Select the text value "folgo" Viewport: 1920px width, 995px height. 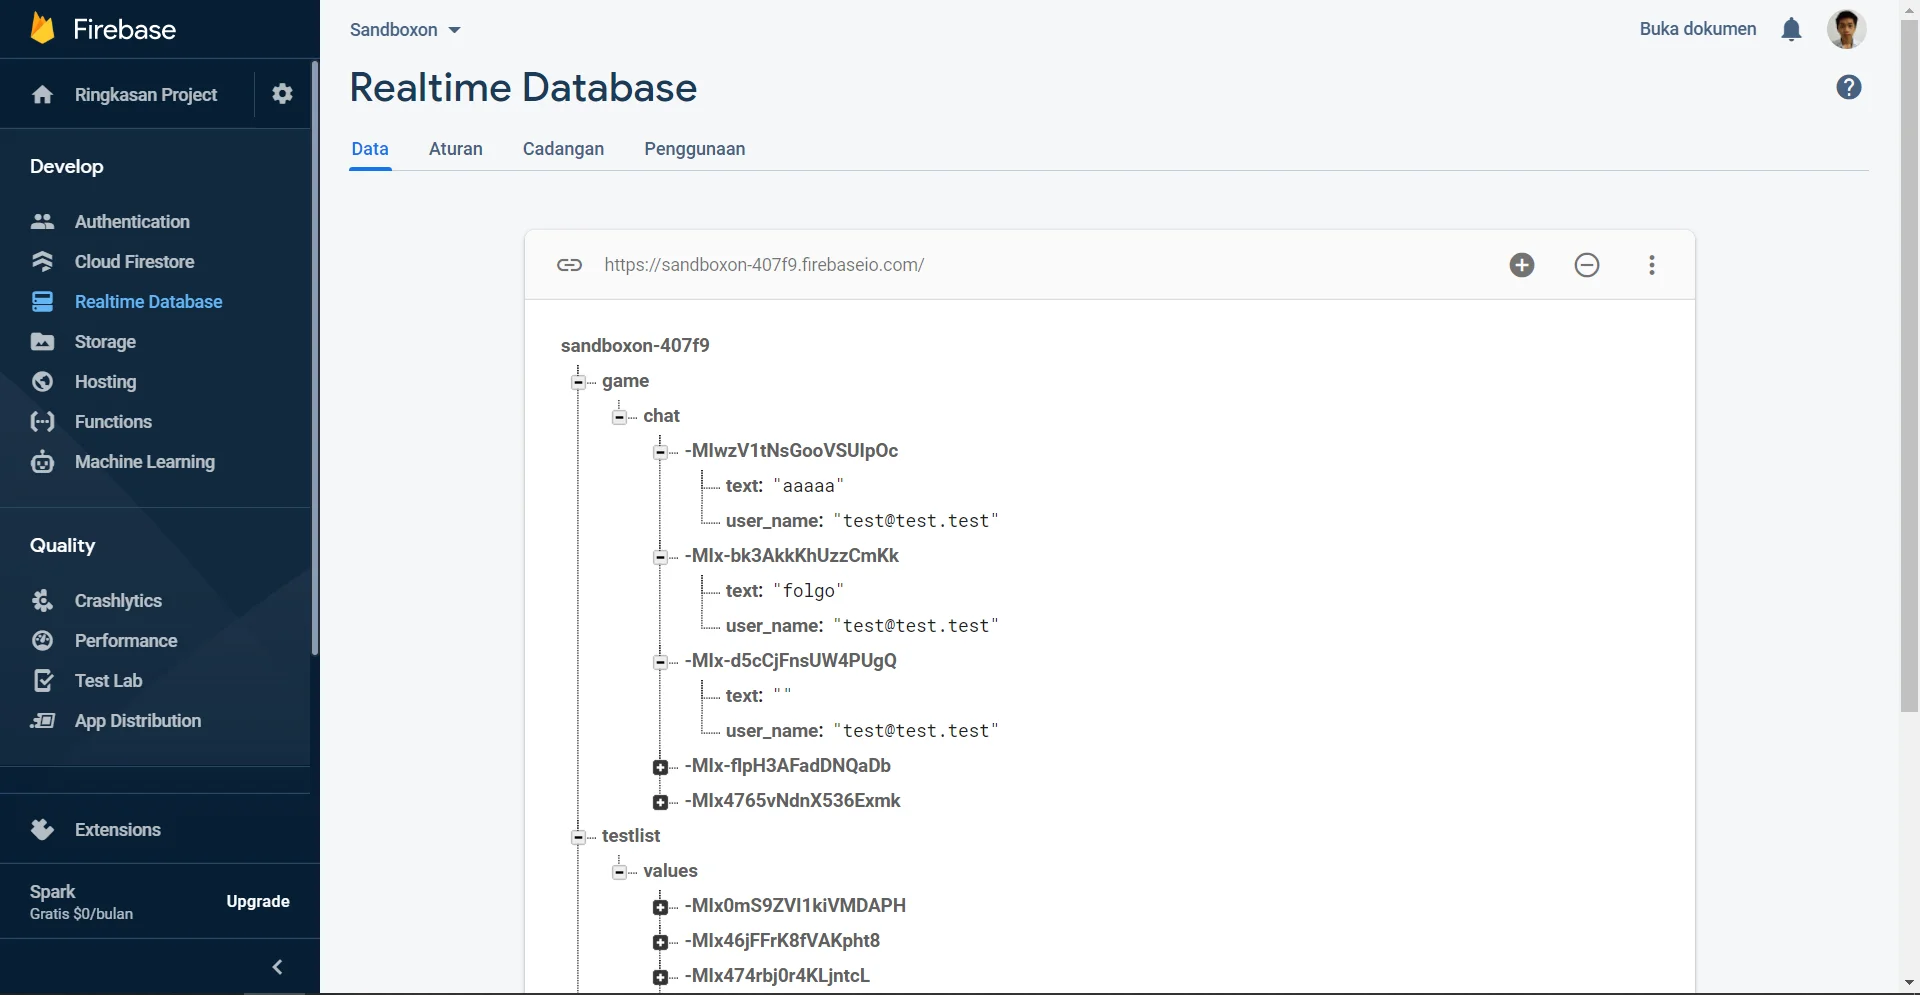click(x=809, y=591)
